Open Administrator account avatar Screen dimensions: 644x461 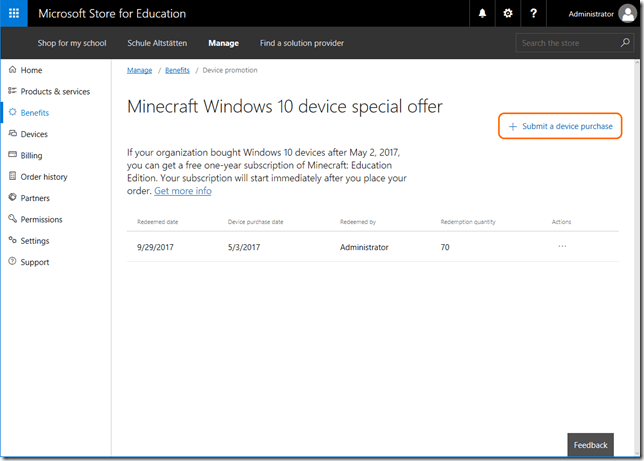click(x=627, y=14)
